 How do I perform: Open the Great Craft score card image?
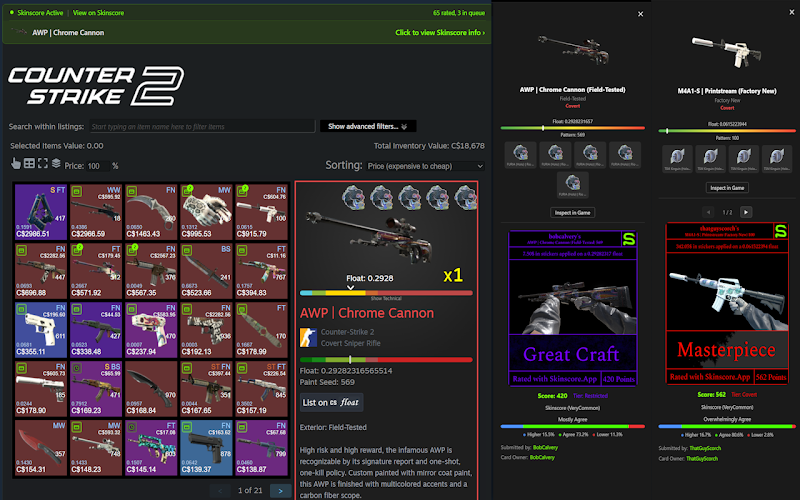point(572,308)
